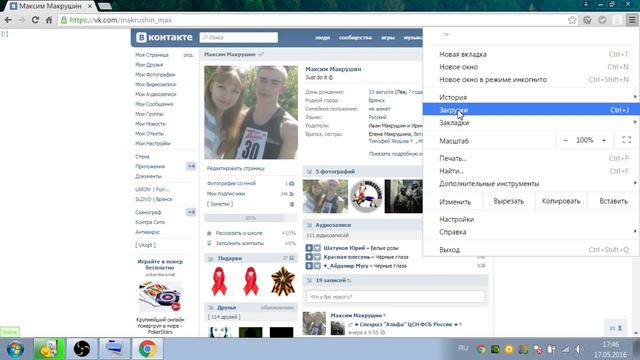Viewport: 640px width, 360px height.
Task: Expand the История submenu
Action: (531, 97)
